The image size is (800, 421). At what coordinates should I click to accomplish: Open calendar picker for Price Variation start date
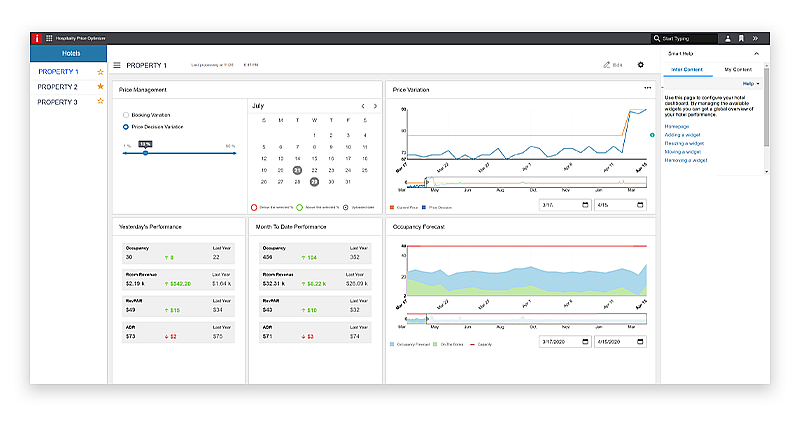[x=585, y=205]
